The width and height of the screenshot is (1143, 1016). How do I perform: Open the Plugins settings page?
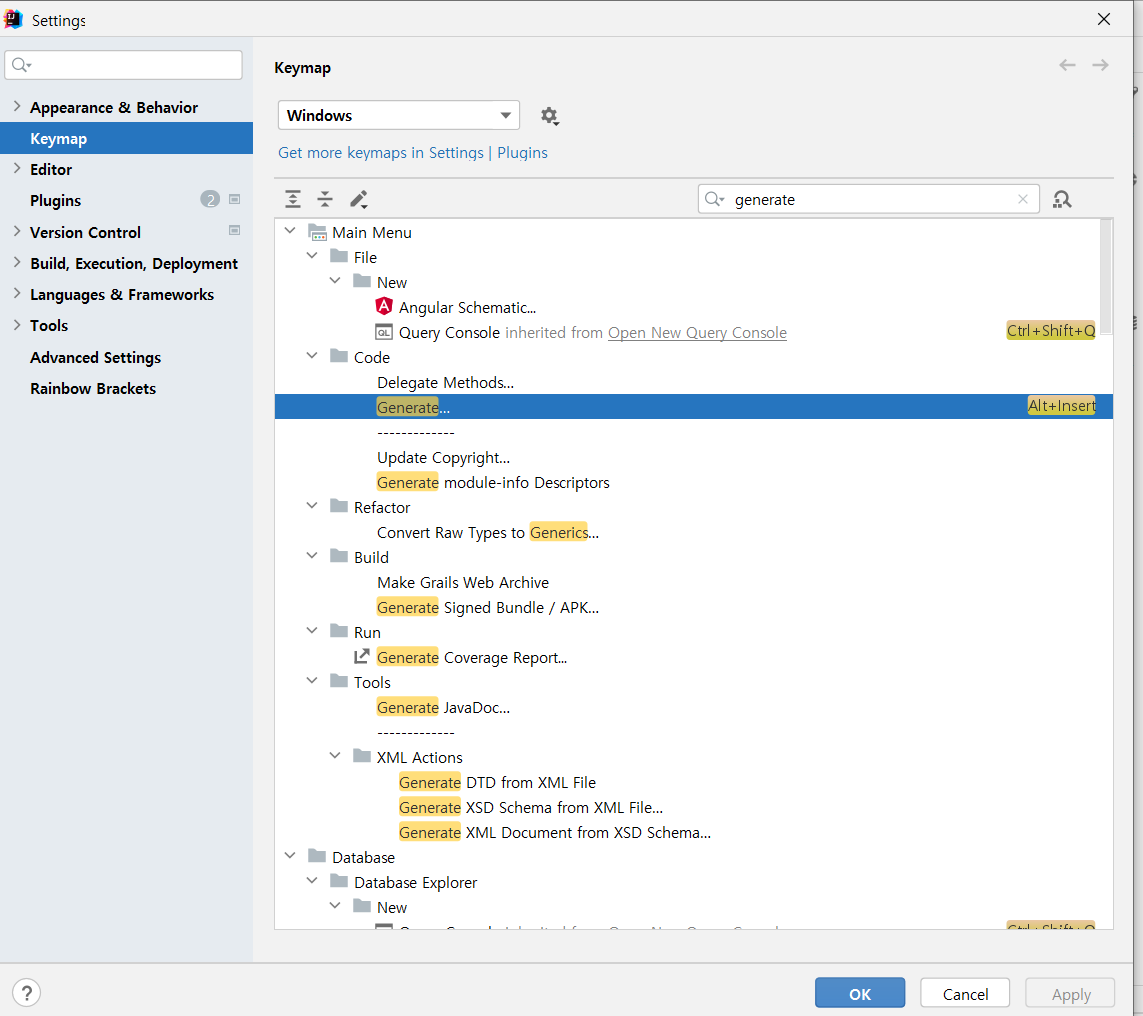click(55, 200)
